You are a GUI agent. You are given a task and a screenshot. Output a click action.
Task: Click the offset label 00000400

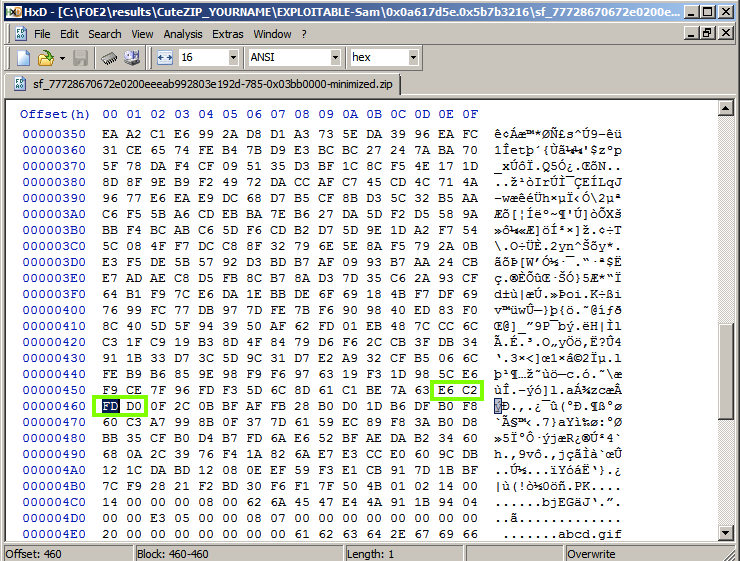point(54,310)
